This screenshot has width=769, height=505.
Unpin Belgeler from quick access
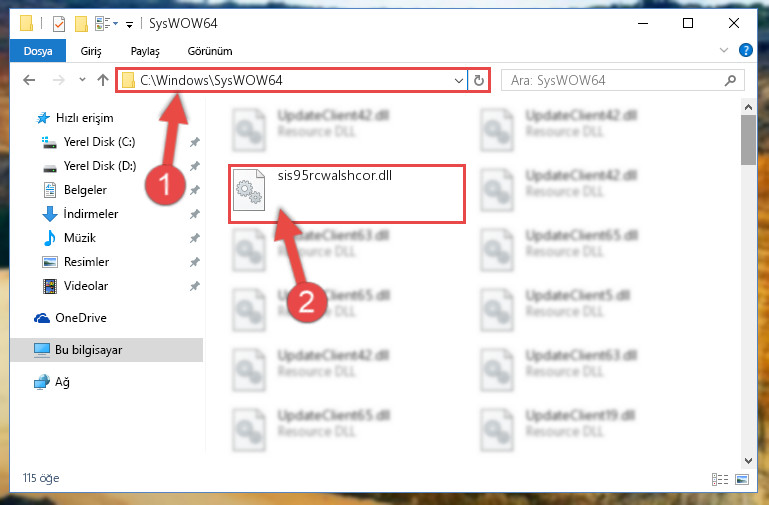[x=195, y=190]
